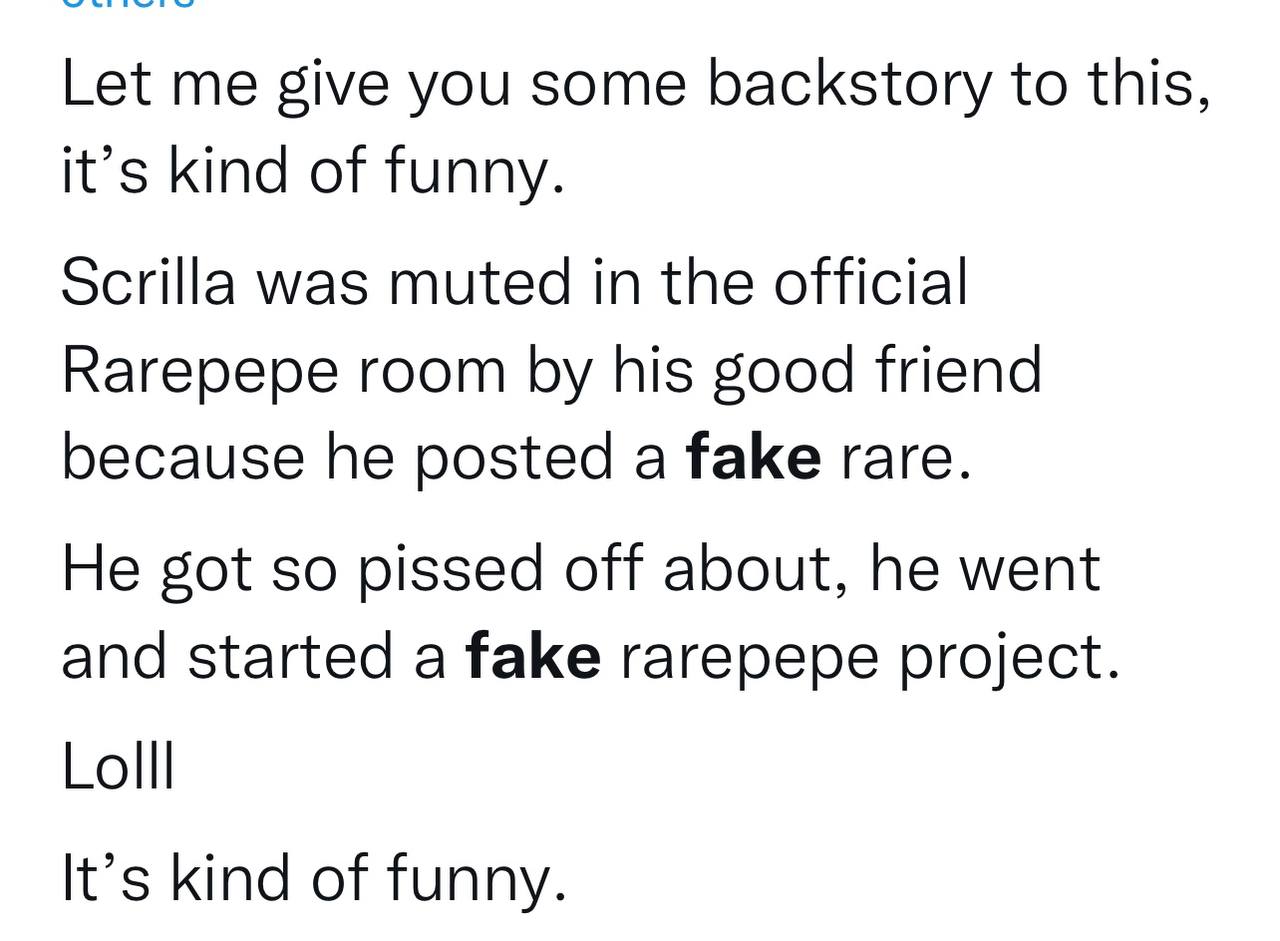The height and width of the screenshot is (941, 1280).
Task: Click the word "Lolll"
Action: point(118,767)
